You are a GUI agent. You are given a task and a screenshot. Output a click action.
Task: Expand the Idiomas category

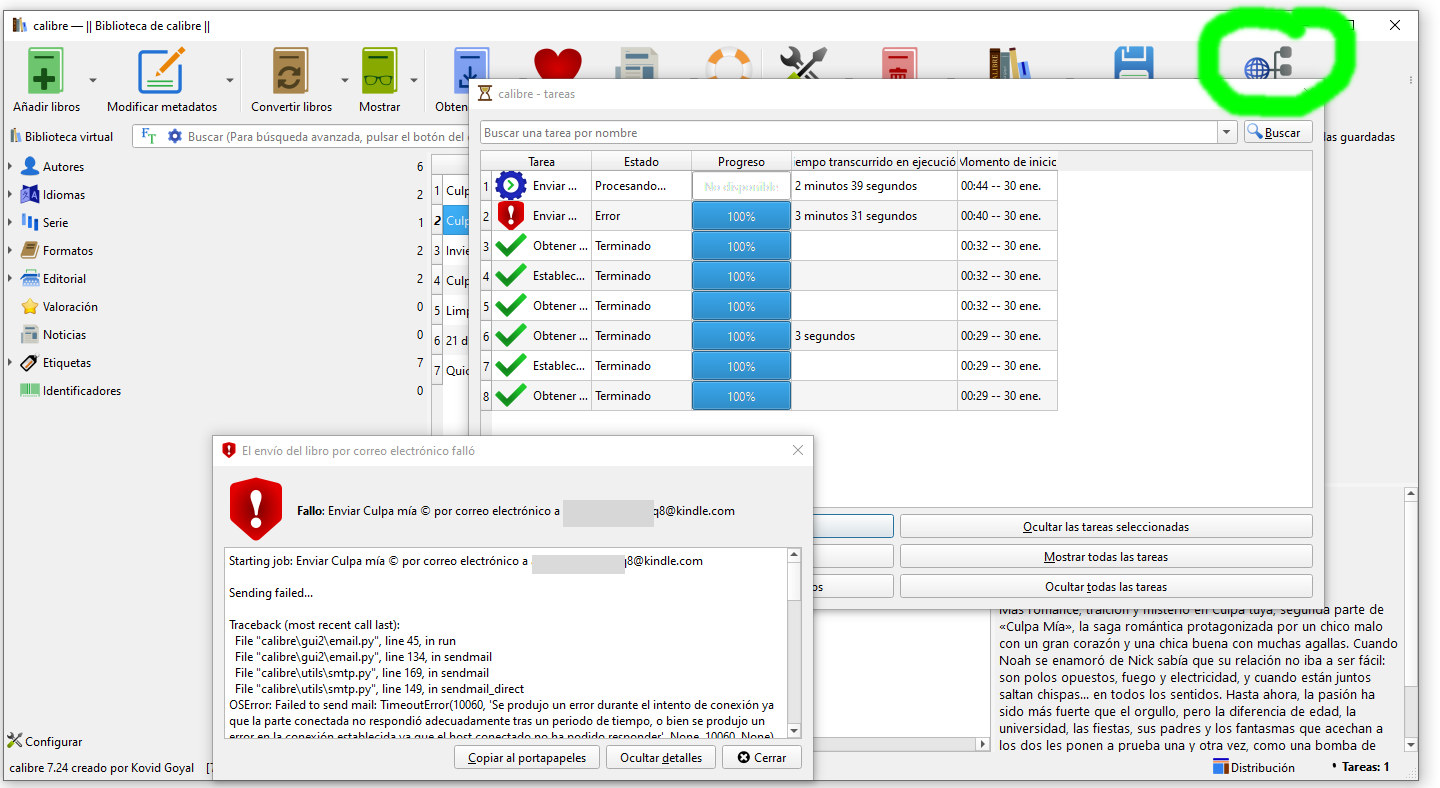(11, 194)
